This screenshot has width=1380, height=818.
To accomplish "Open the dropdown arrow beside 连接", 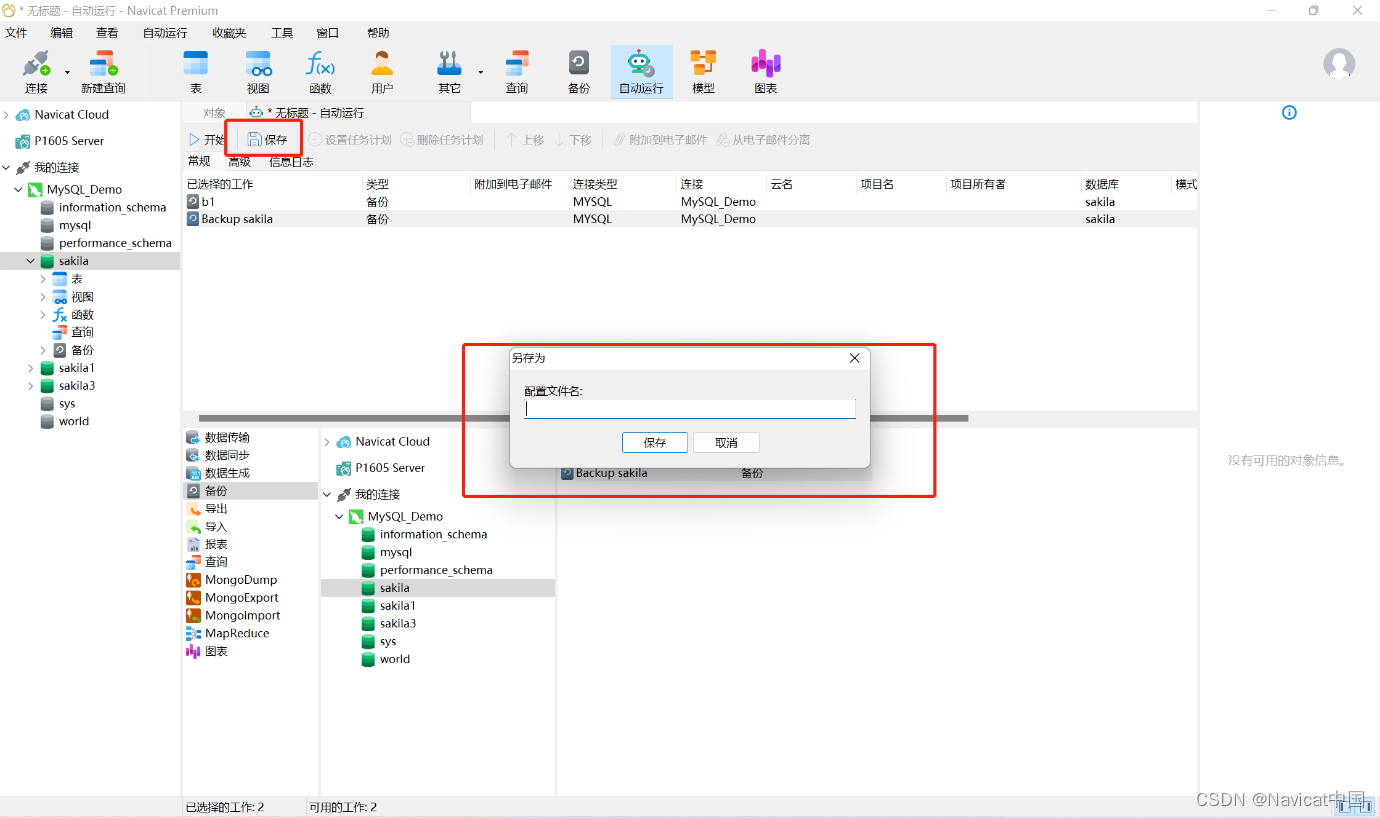I will point(67,72).
